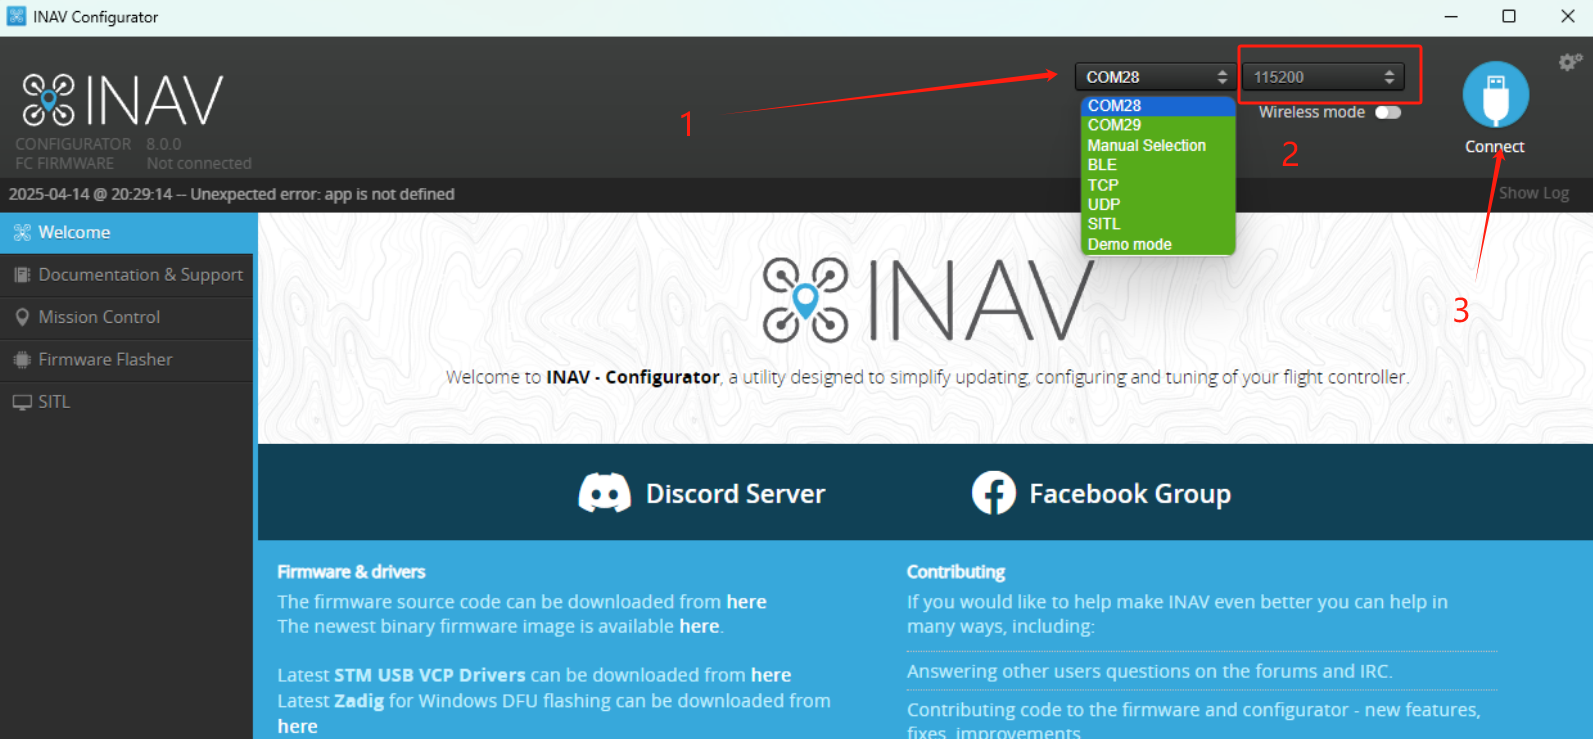Click the 'Wireless mode' label

coord(1312,112)
